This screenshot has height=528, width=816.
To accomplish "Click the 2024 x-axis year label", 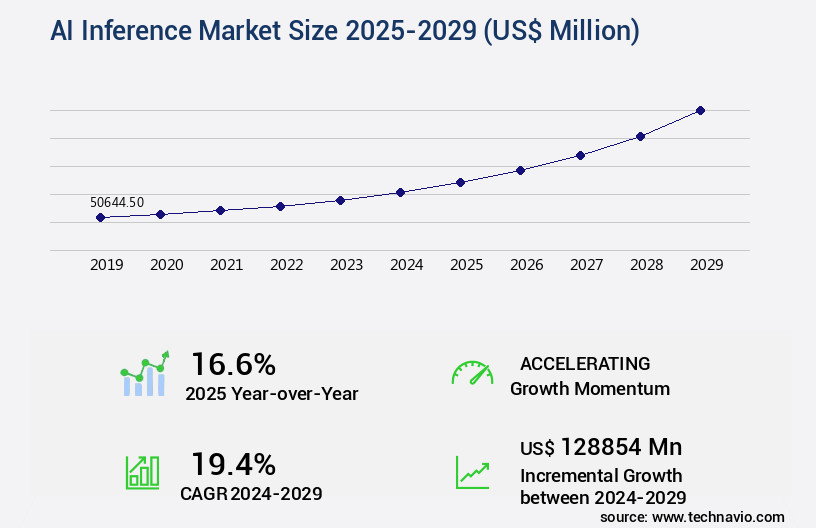I will pyautogui.click(x=406, y=265).
